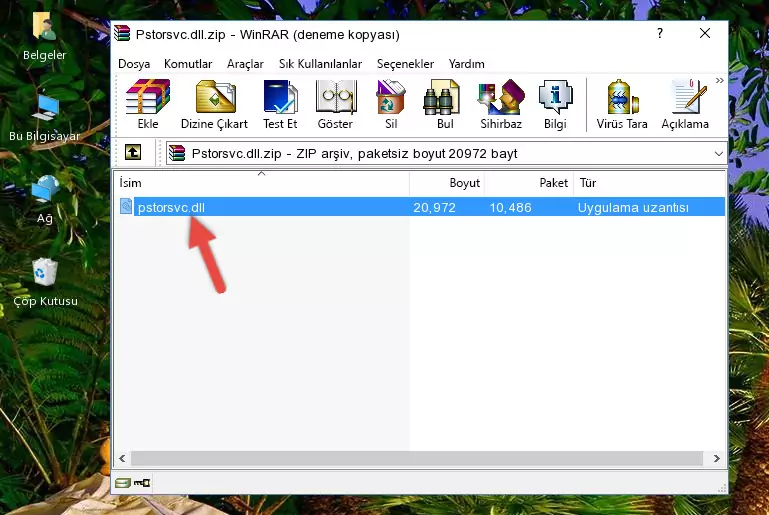Viewport: 769px width, 515px height.
Task: Run the Test Et tool
Action: tap(280, 104)
